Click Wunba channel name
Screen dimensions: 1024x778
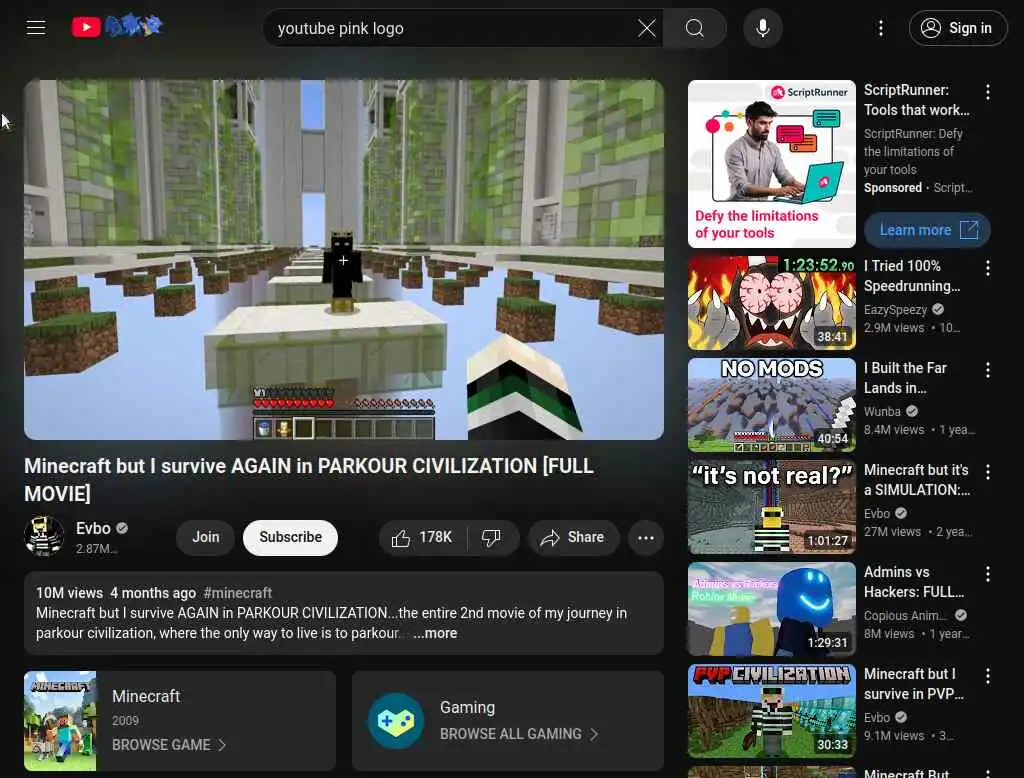[882, 412]
